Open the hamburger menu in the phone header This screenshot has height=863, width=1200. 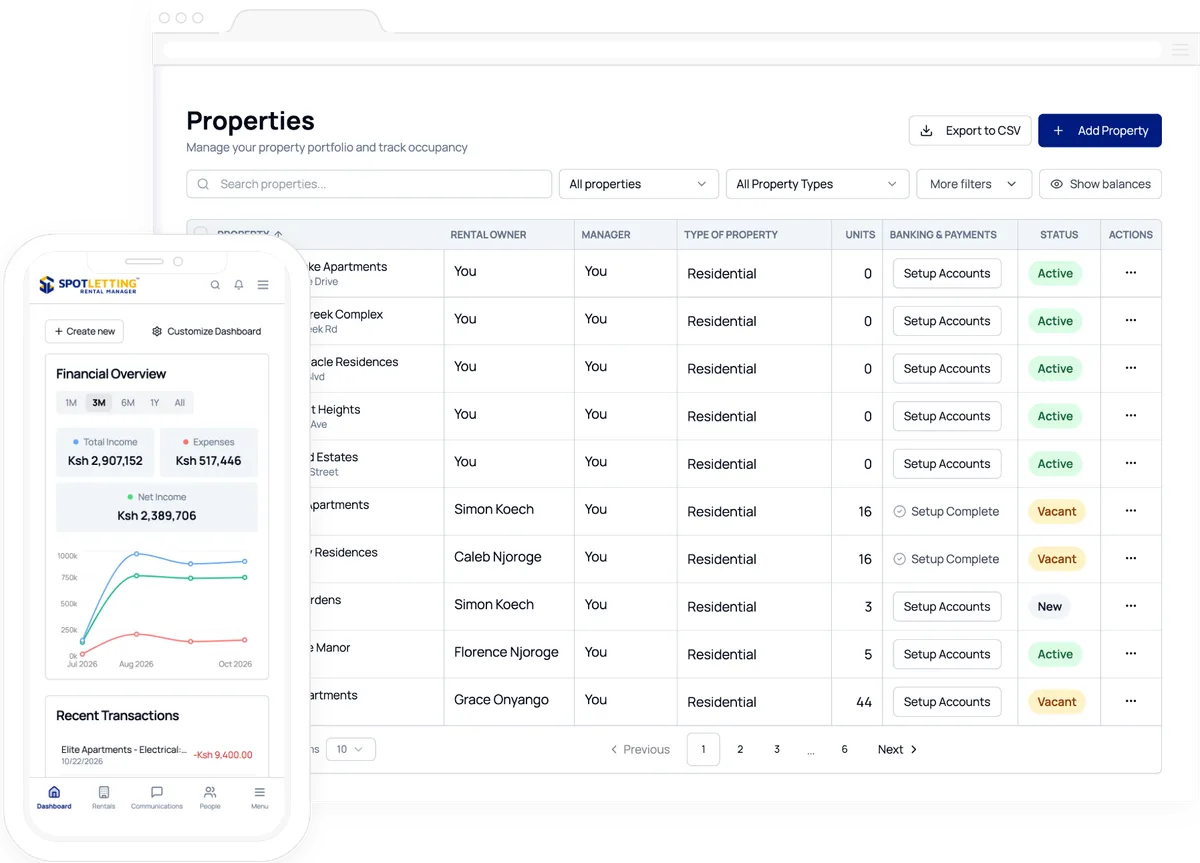[x=263, y=285]
